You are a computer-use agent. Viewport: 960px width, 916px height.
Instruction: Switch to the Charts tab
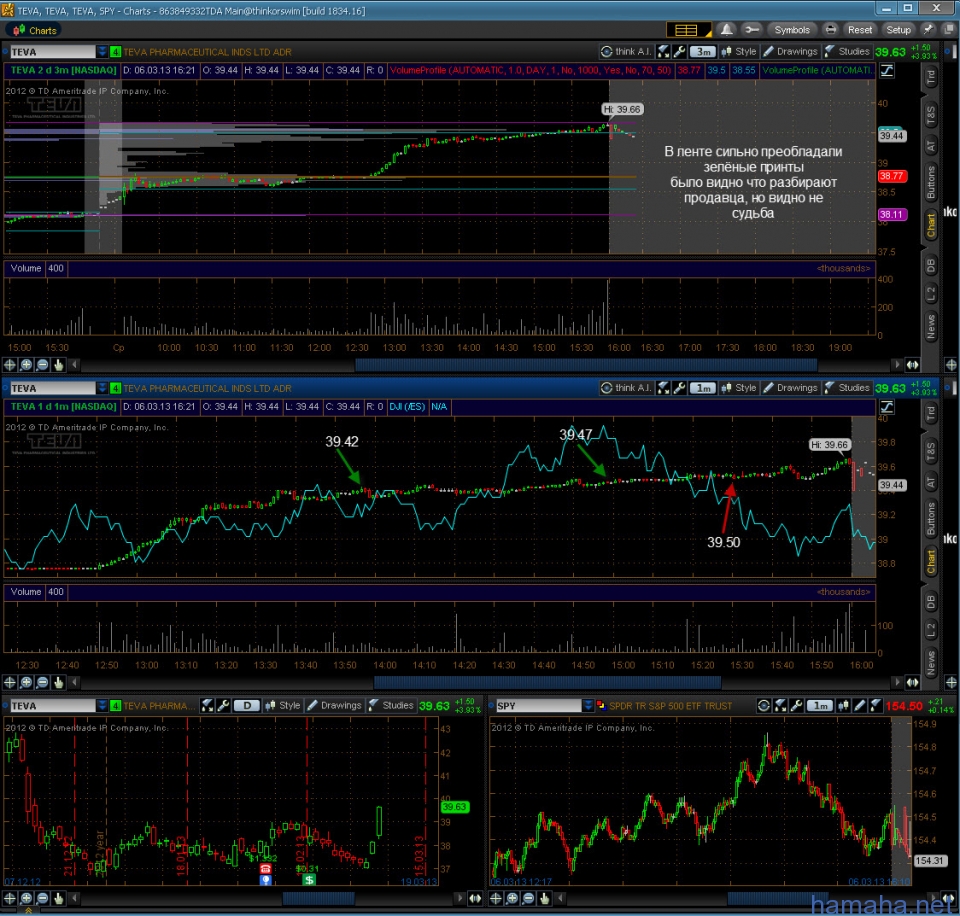pos(35,30)
